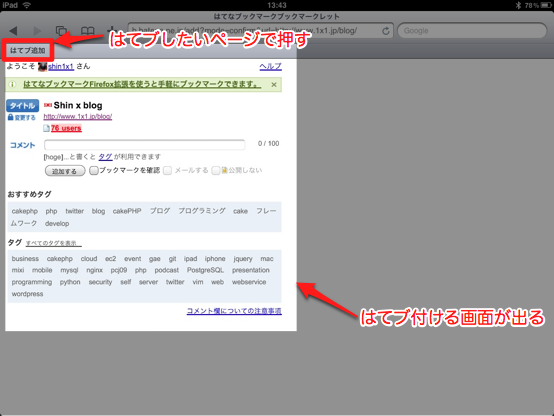The image size is (554, 416).
Task: Select recommended tag cakephp
Action: (x=25, y=211)
